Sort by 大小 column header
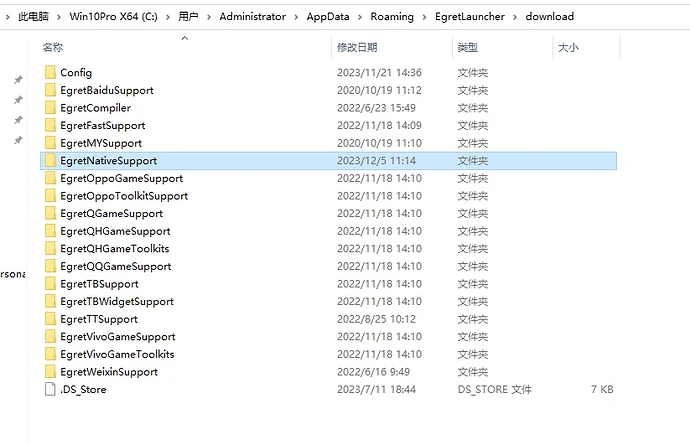The height and width of the screenshot is (445, 690). [x=568, y=47]
